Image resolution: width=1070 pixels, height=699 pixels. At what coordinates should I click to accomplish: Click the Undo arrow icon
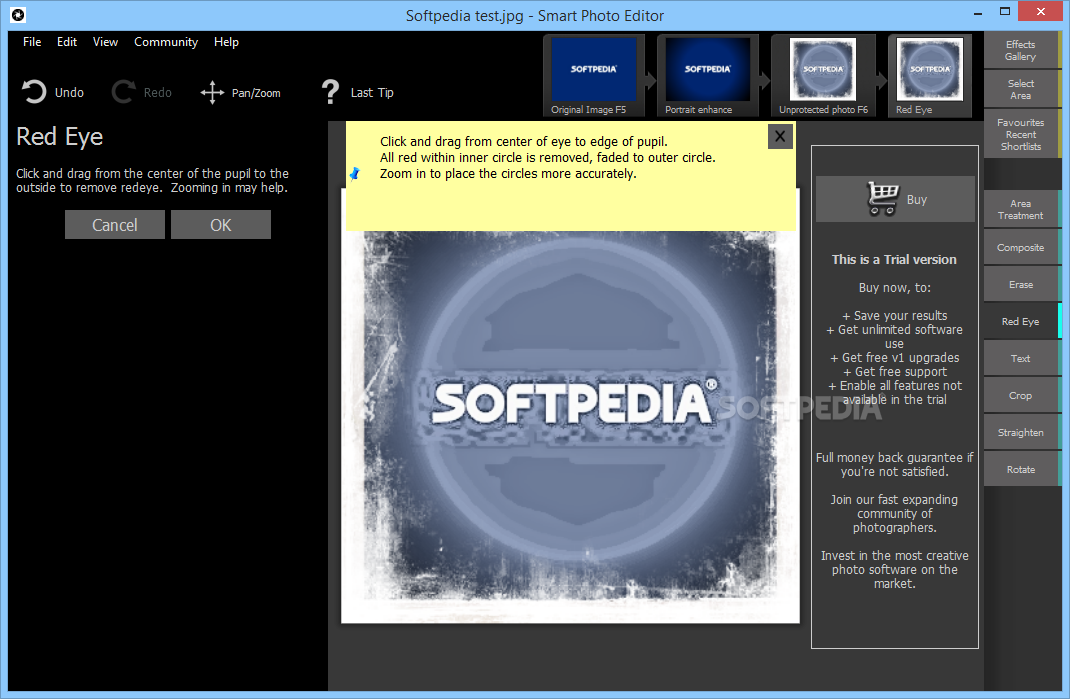(x=33, y=91)
